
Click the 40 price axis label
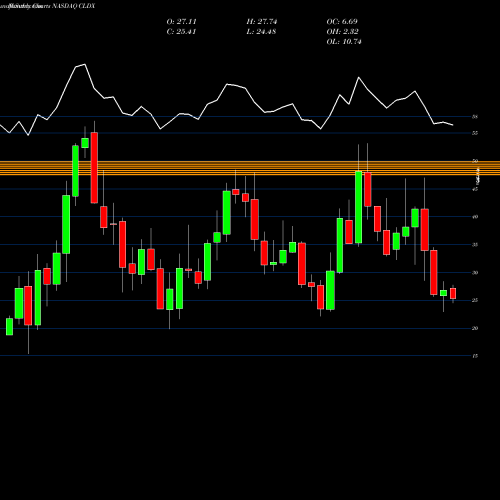(475, 217)
